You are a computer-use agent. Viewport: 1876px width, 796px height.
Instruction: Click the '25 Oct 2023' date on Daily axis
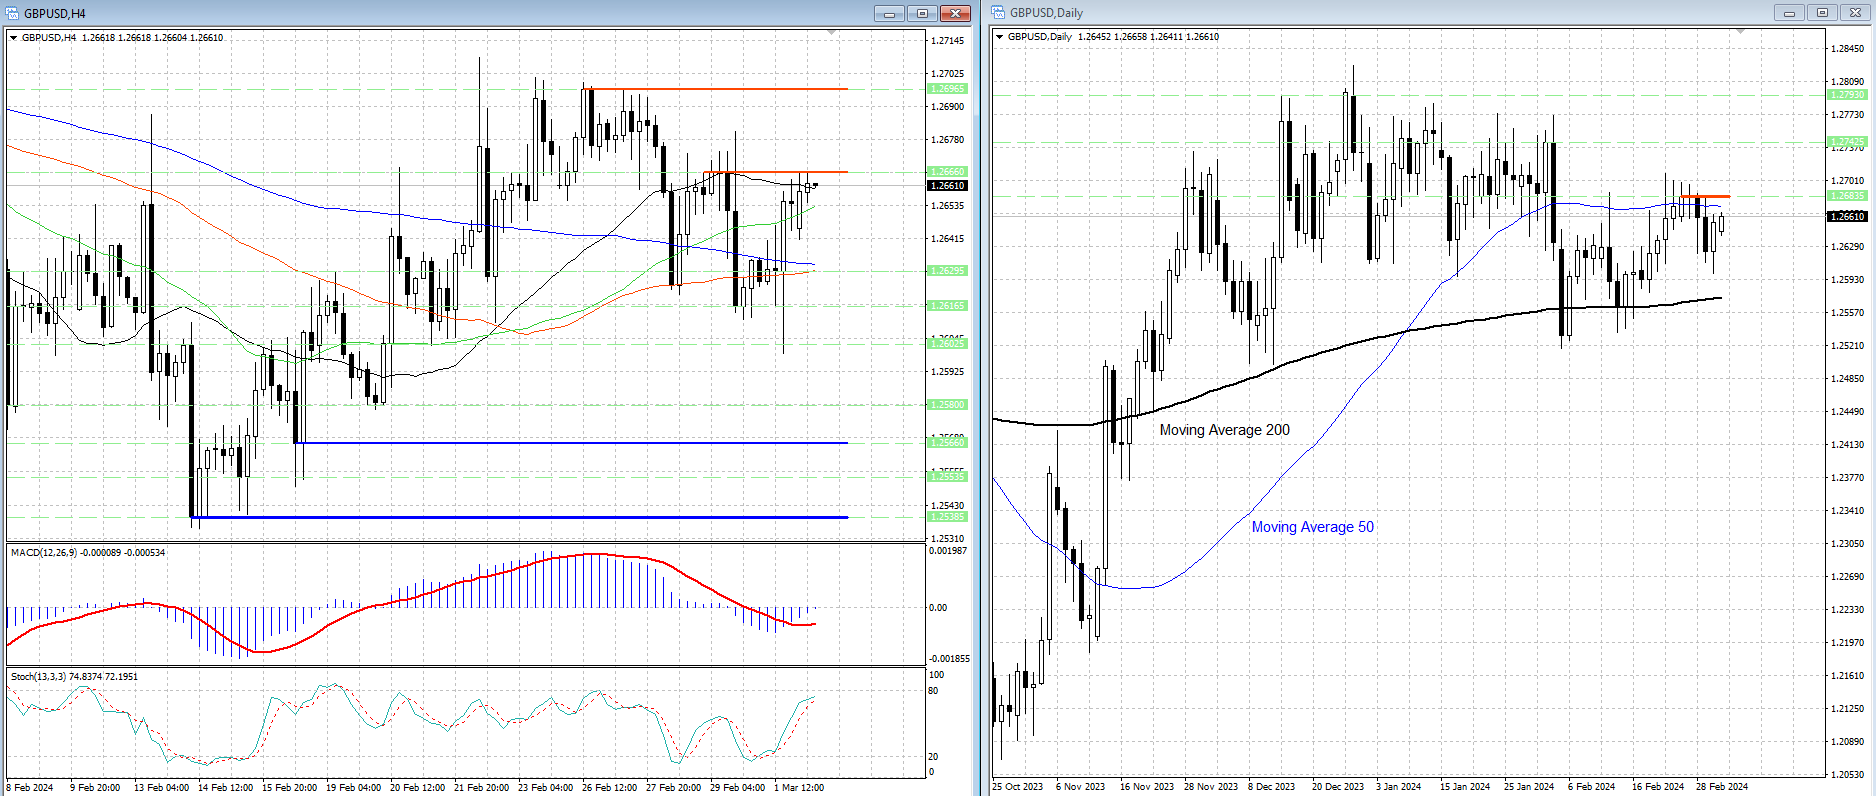coord(1017,787)
